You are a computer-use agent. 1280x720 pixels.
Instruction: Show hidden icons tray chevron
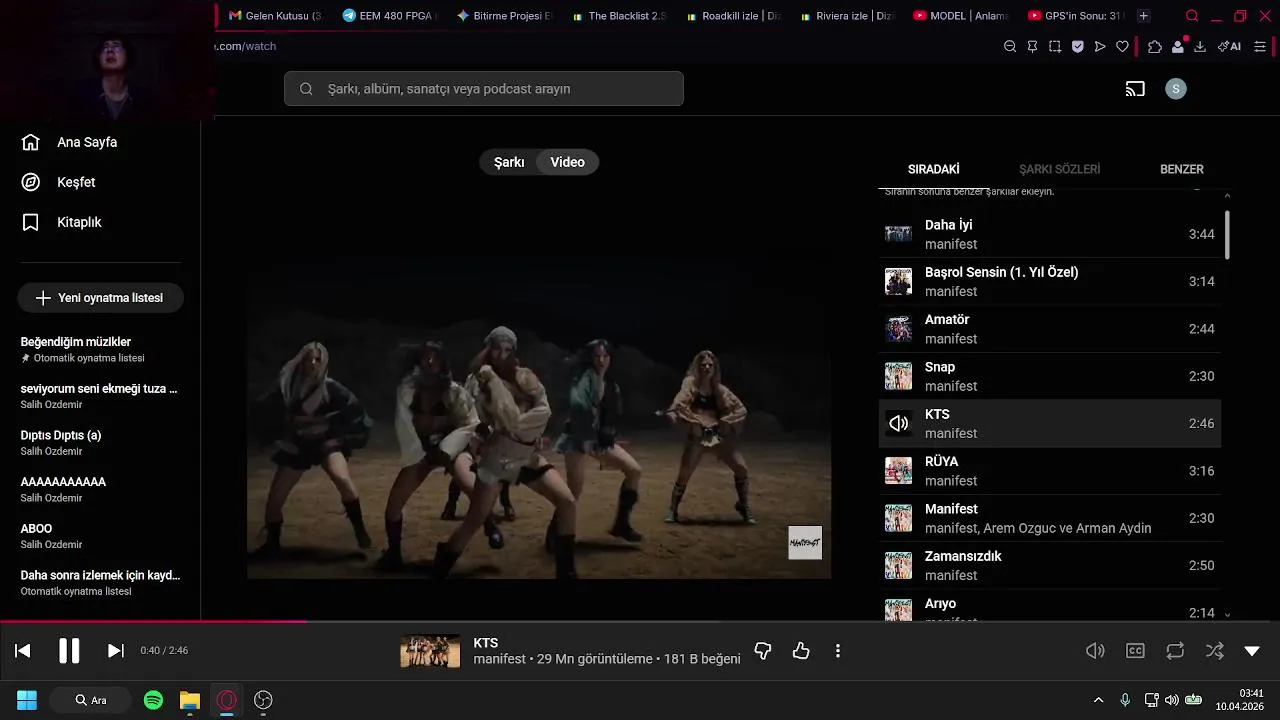coord(1098,700)
